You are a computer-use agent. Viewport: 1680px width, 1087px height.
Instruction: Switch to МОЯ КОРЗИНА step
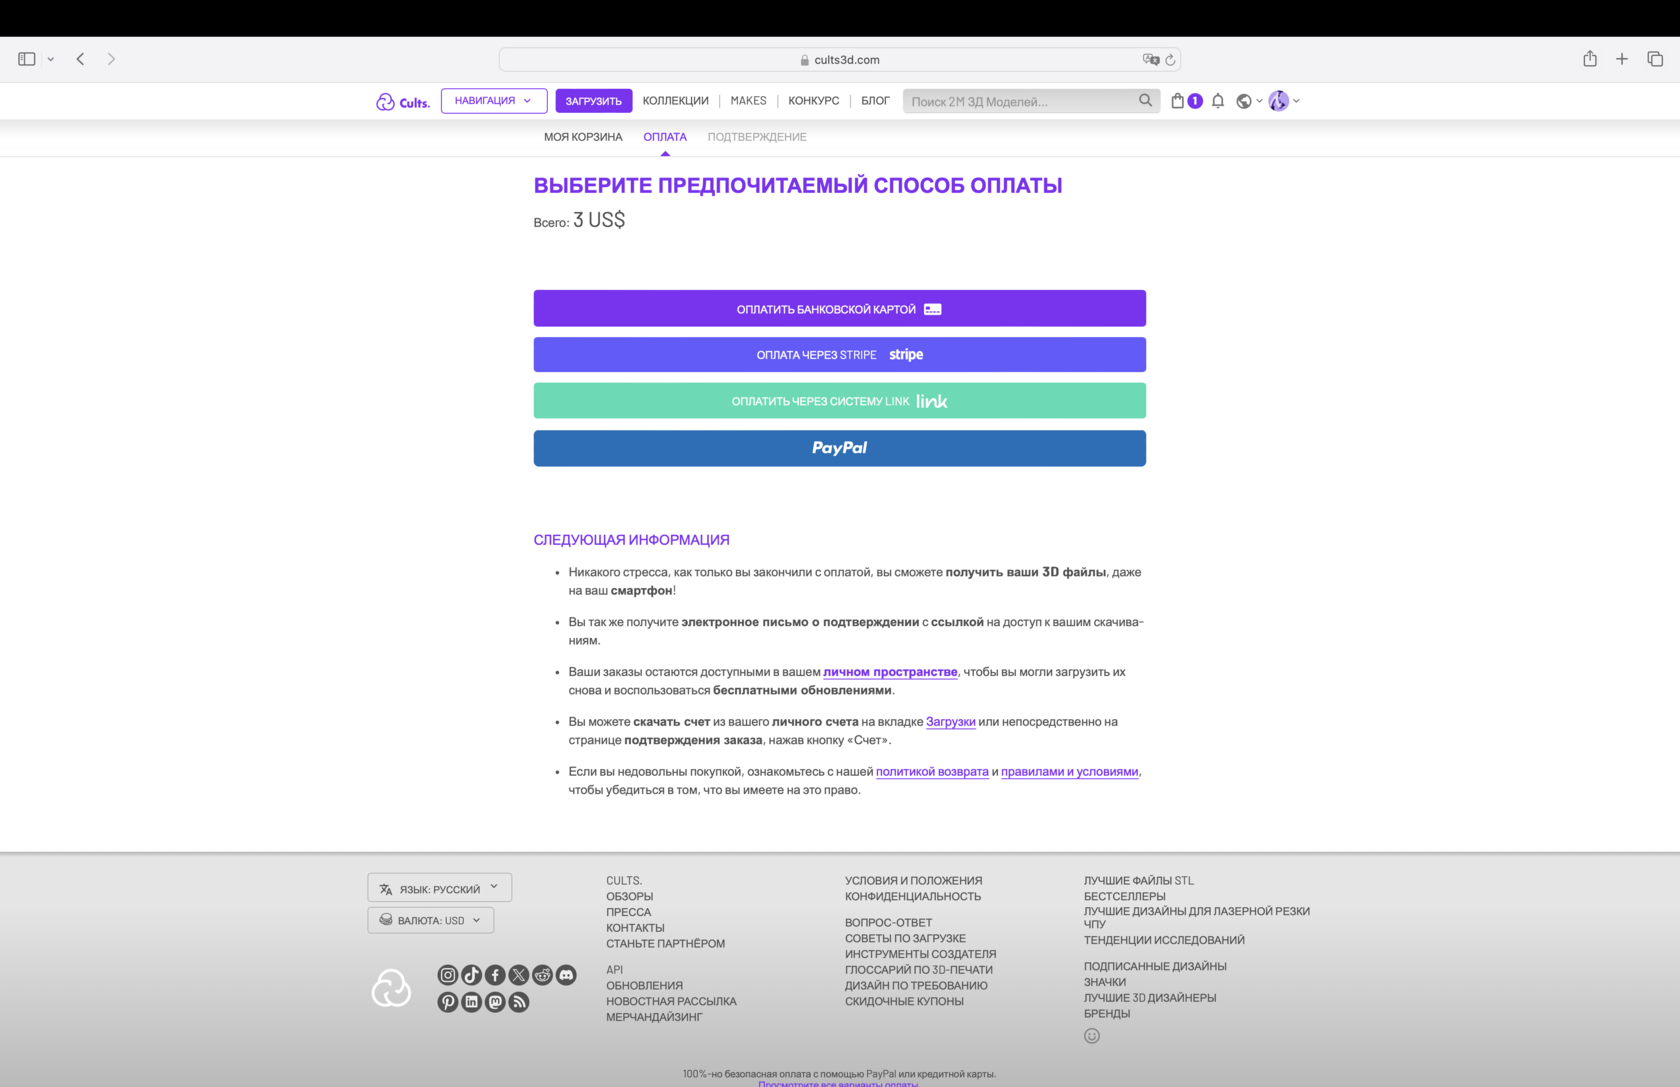(583, 137)
